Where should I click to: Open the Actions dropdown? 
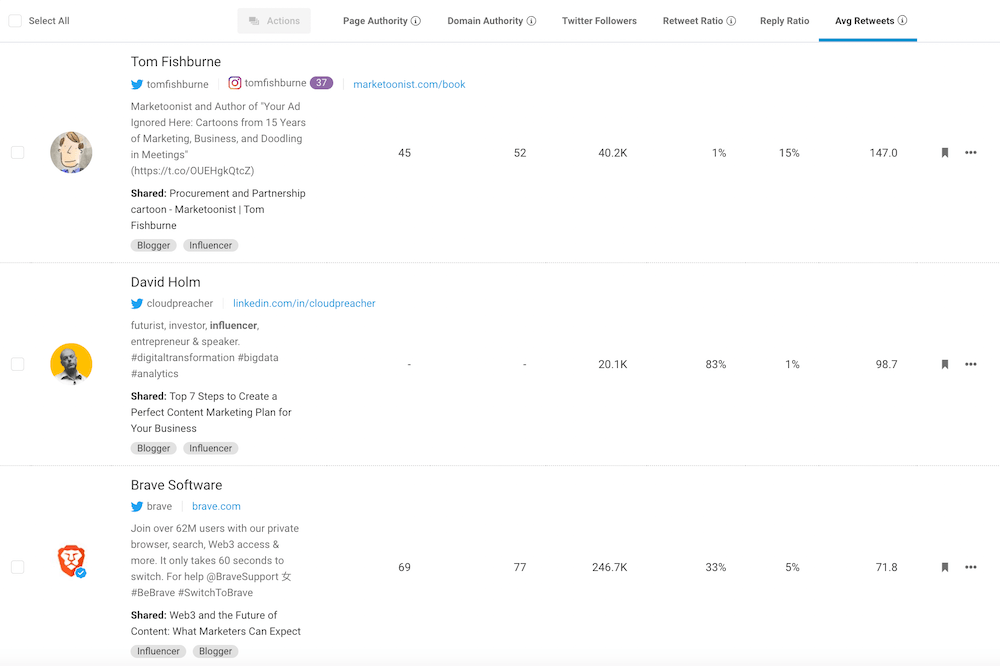[x=274, y=19]
